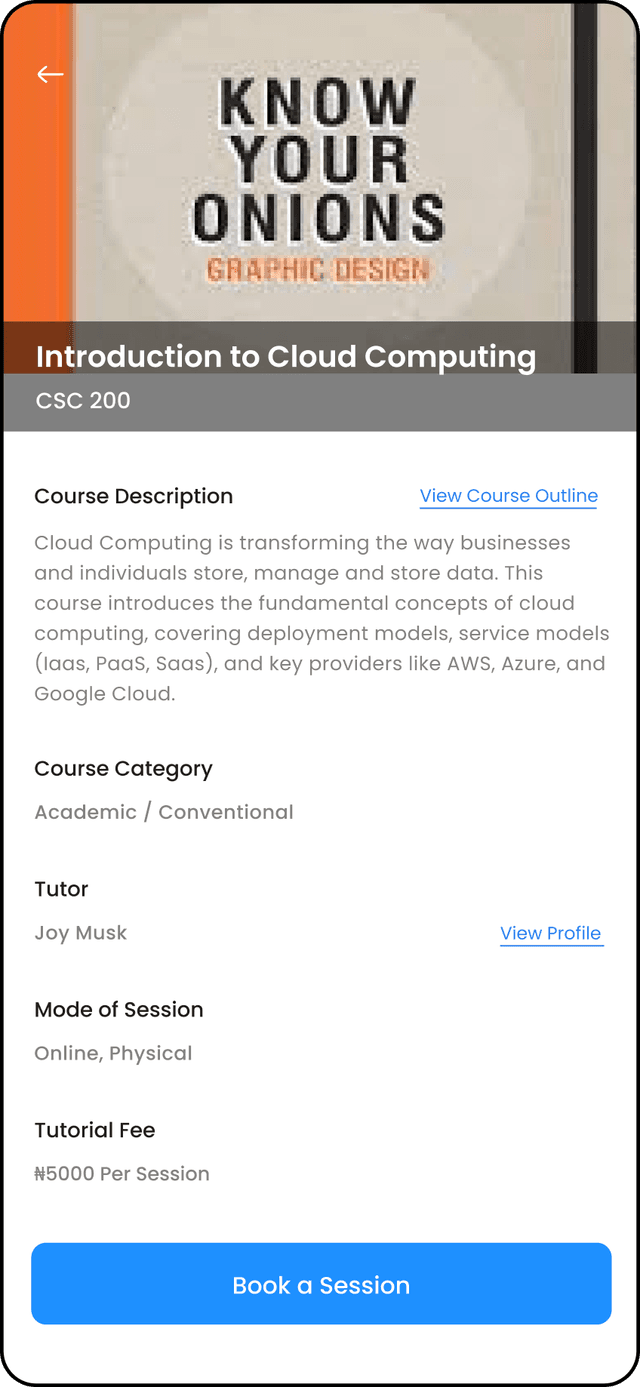Tap the back arrow icon
This screenshot has height=1387, width=640.
tap(50, 74)
